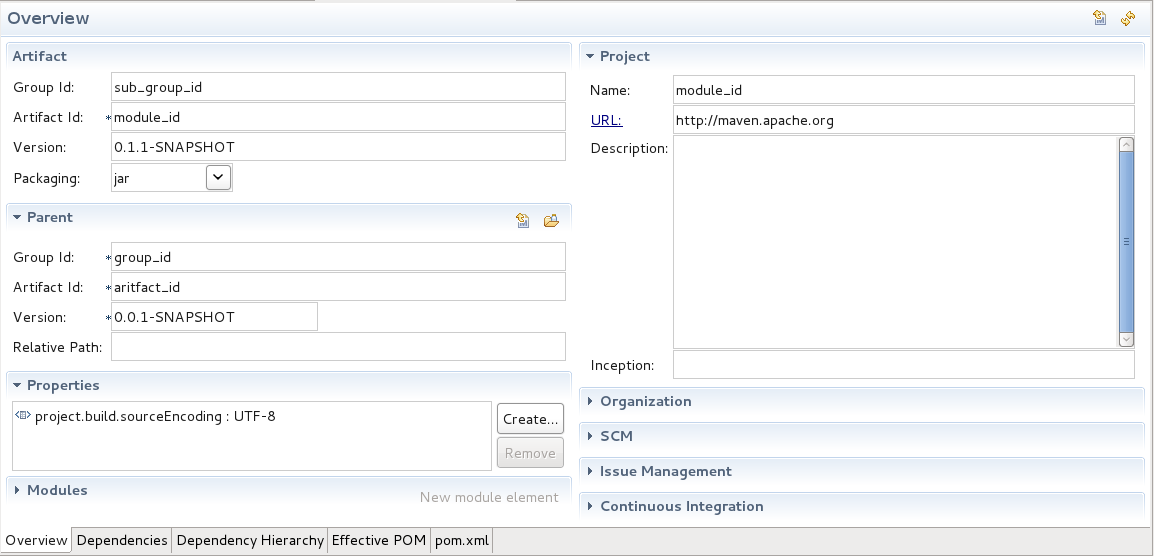
Task: Click the Description scrollbar thumb
Action: [x=1126, y=240]
